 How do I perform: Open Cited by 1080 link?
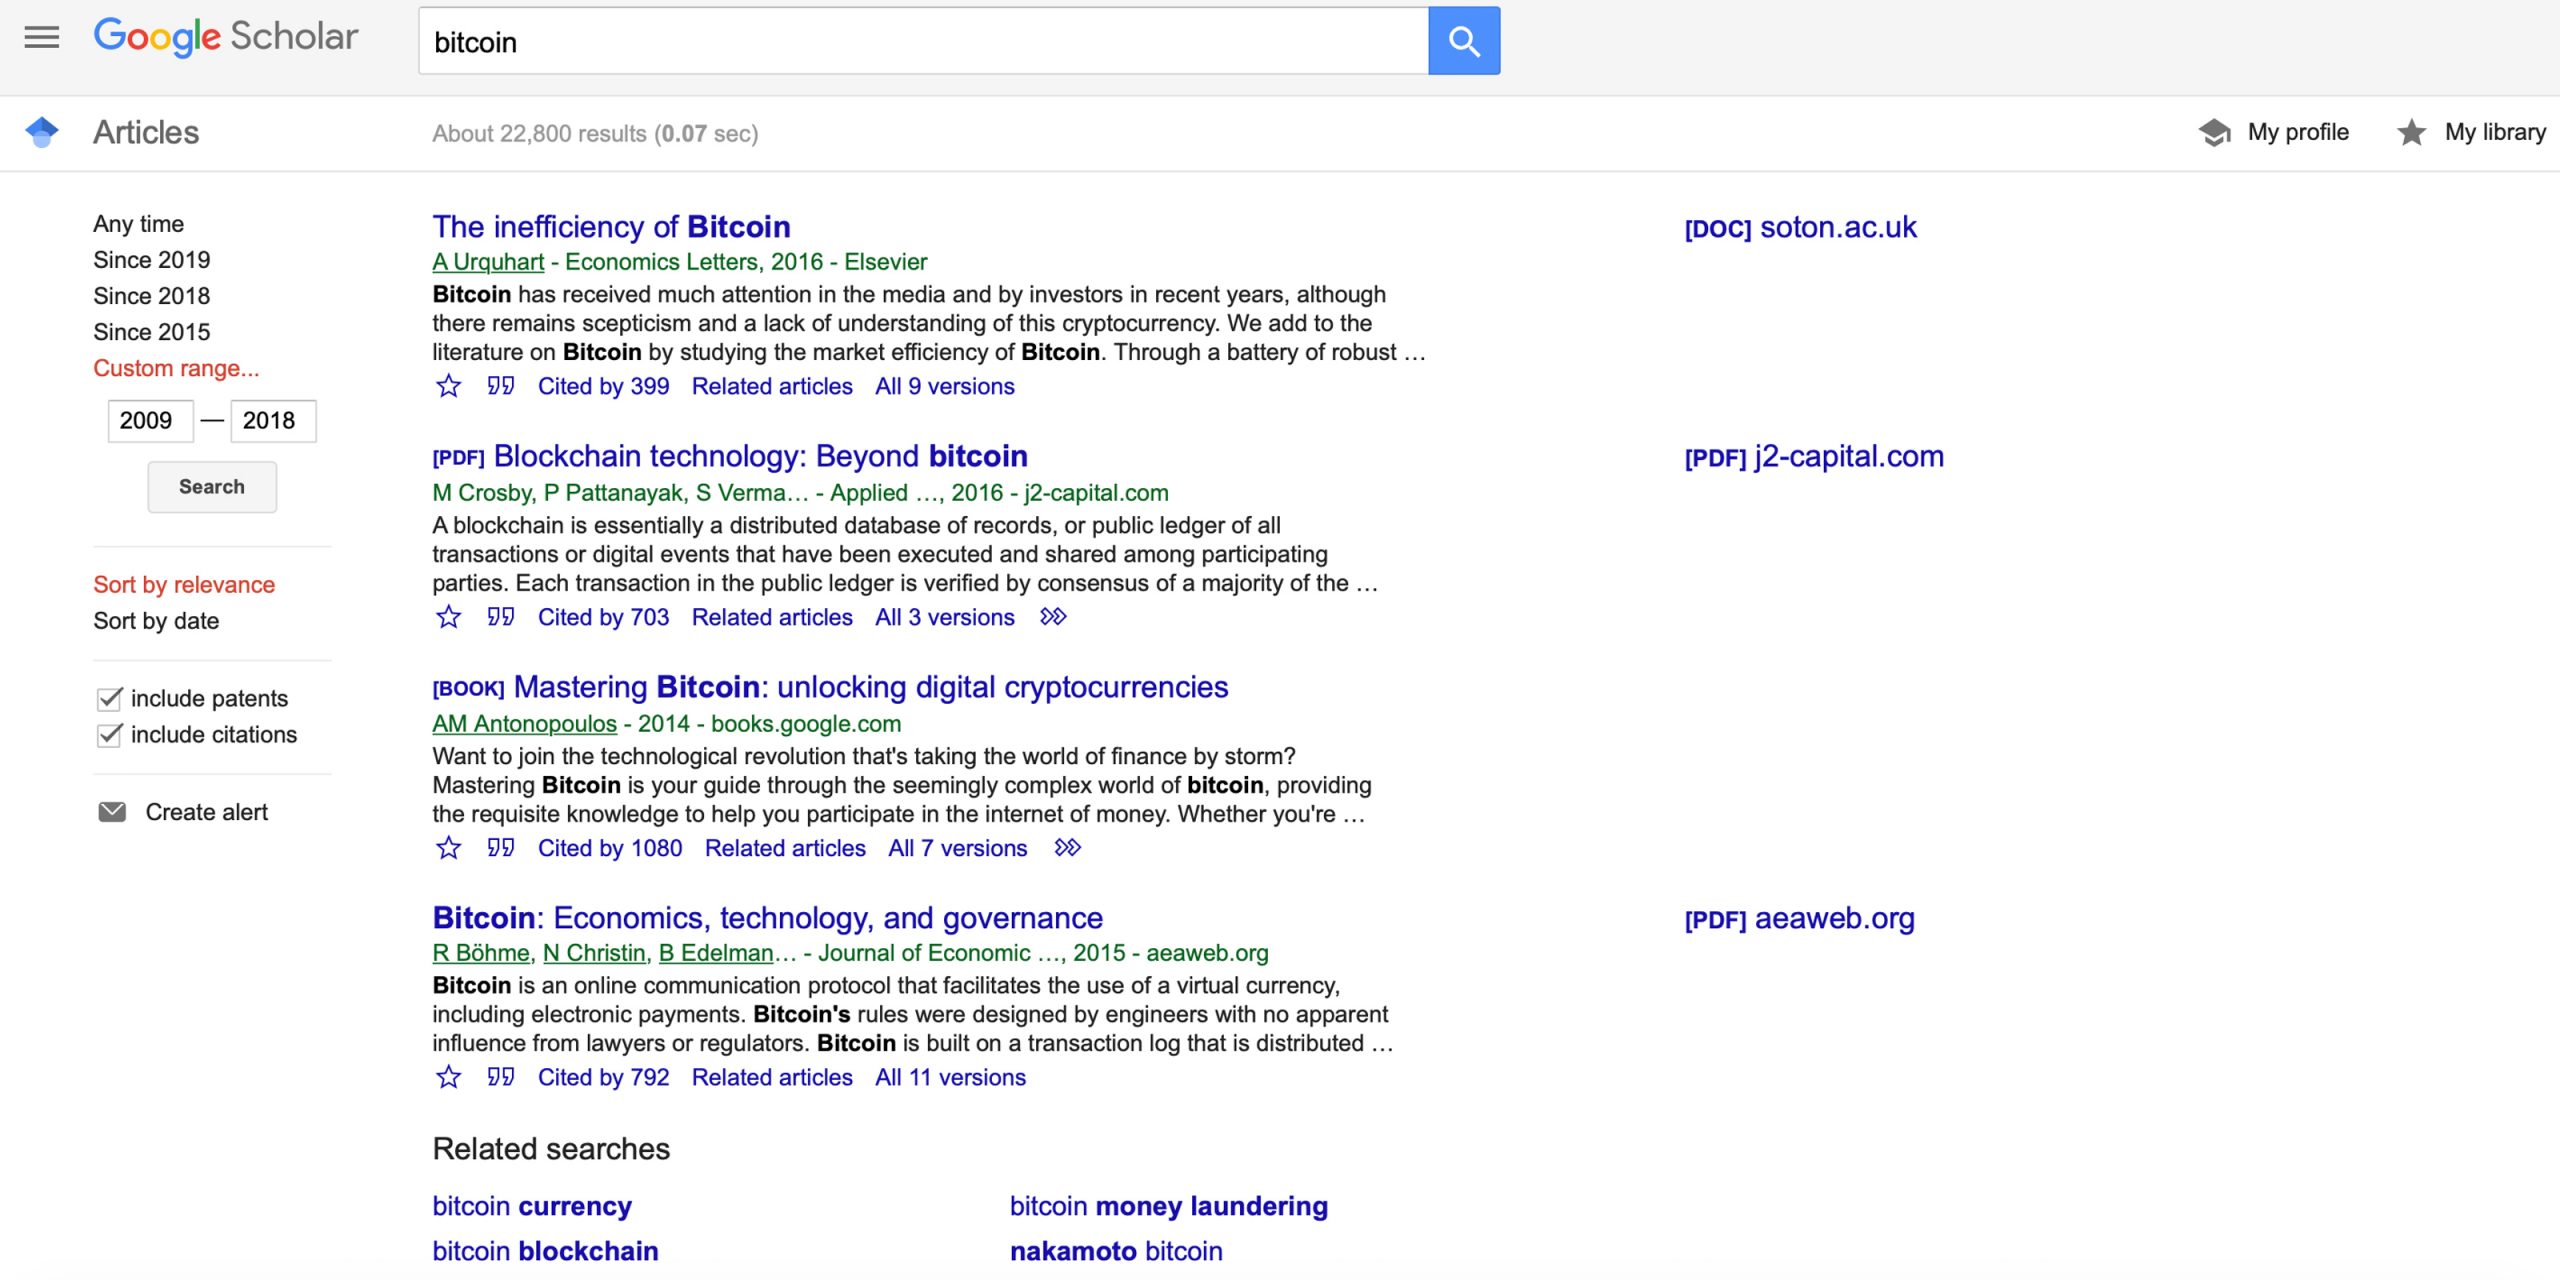(x=610, y=848)
